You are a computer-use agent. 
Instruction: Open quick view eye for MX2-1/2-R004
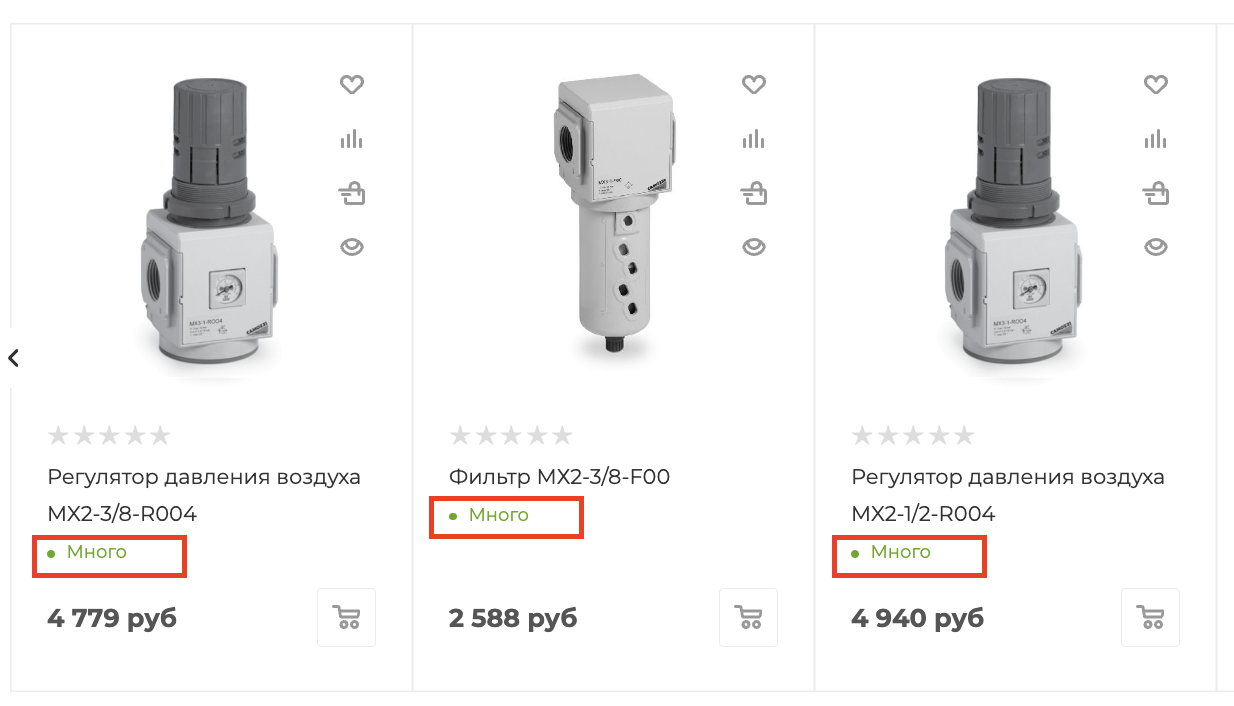click(x=1155, y=246)
